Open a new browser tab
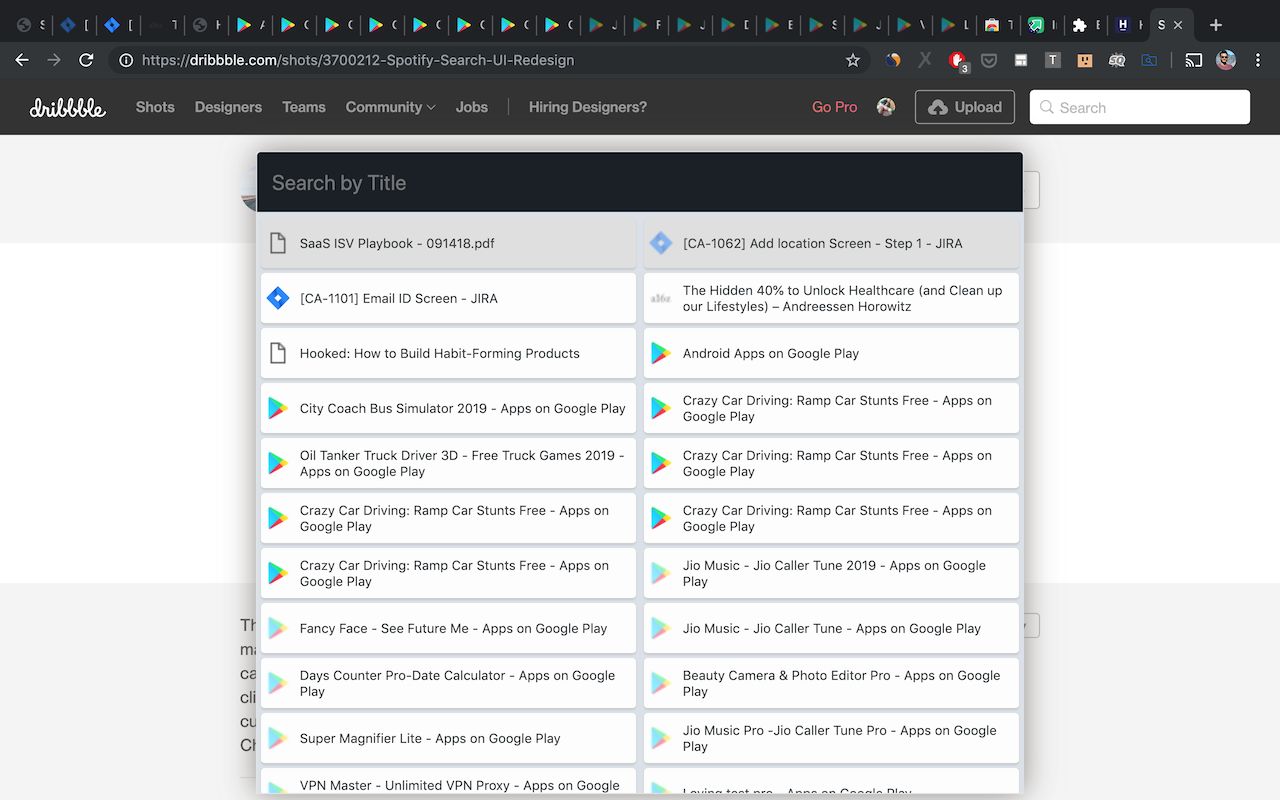Screen dimensions: 1280x800 [1216, 25]
